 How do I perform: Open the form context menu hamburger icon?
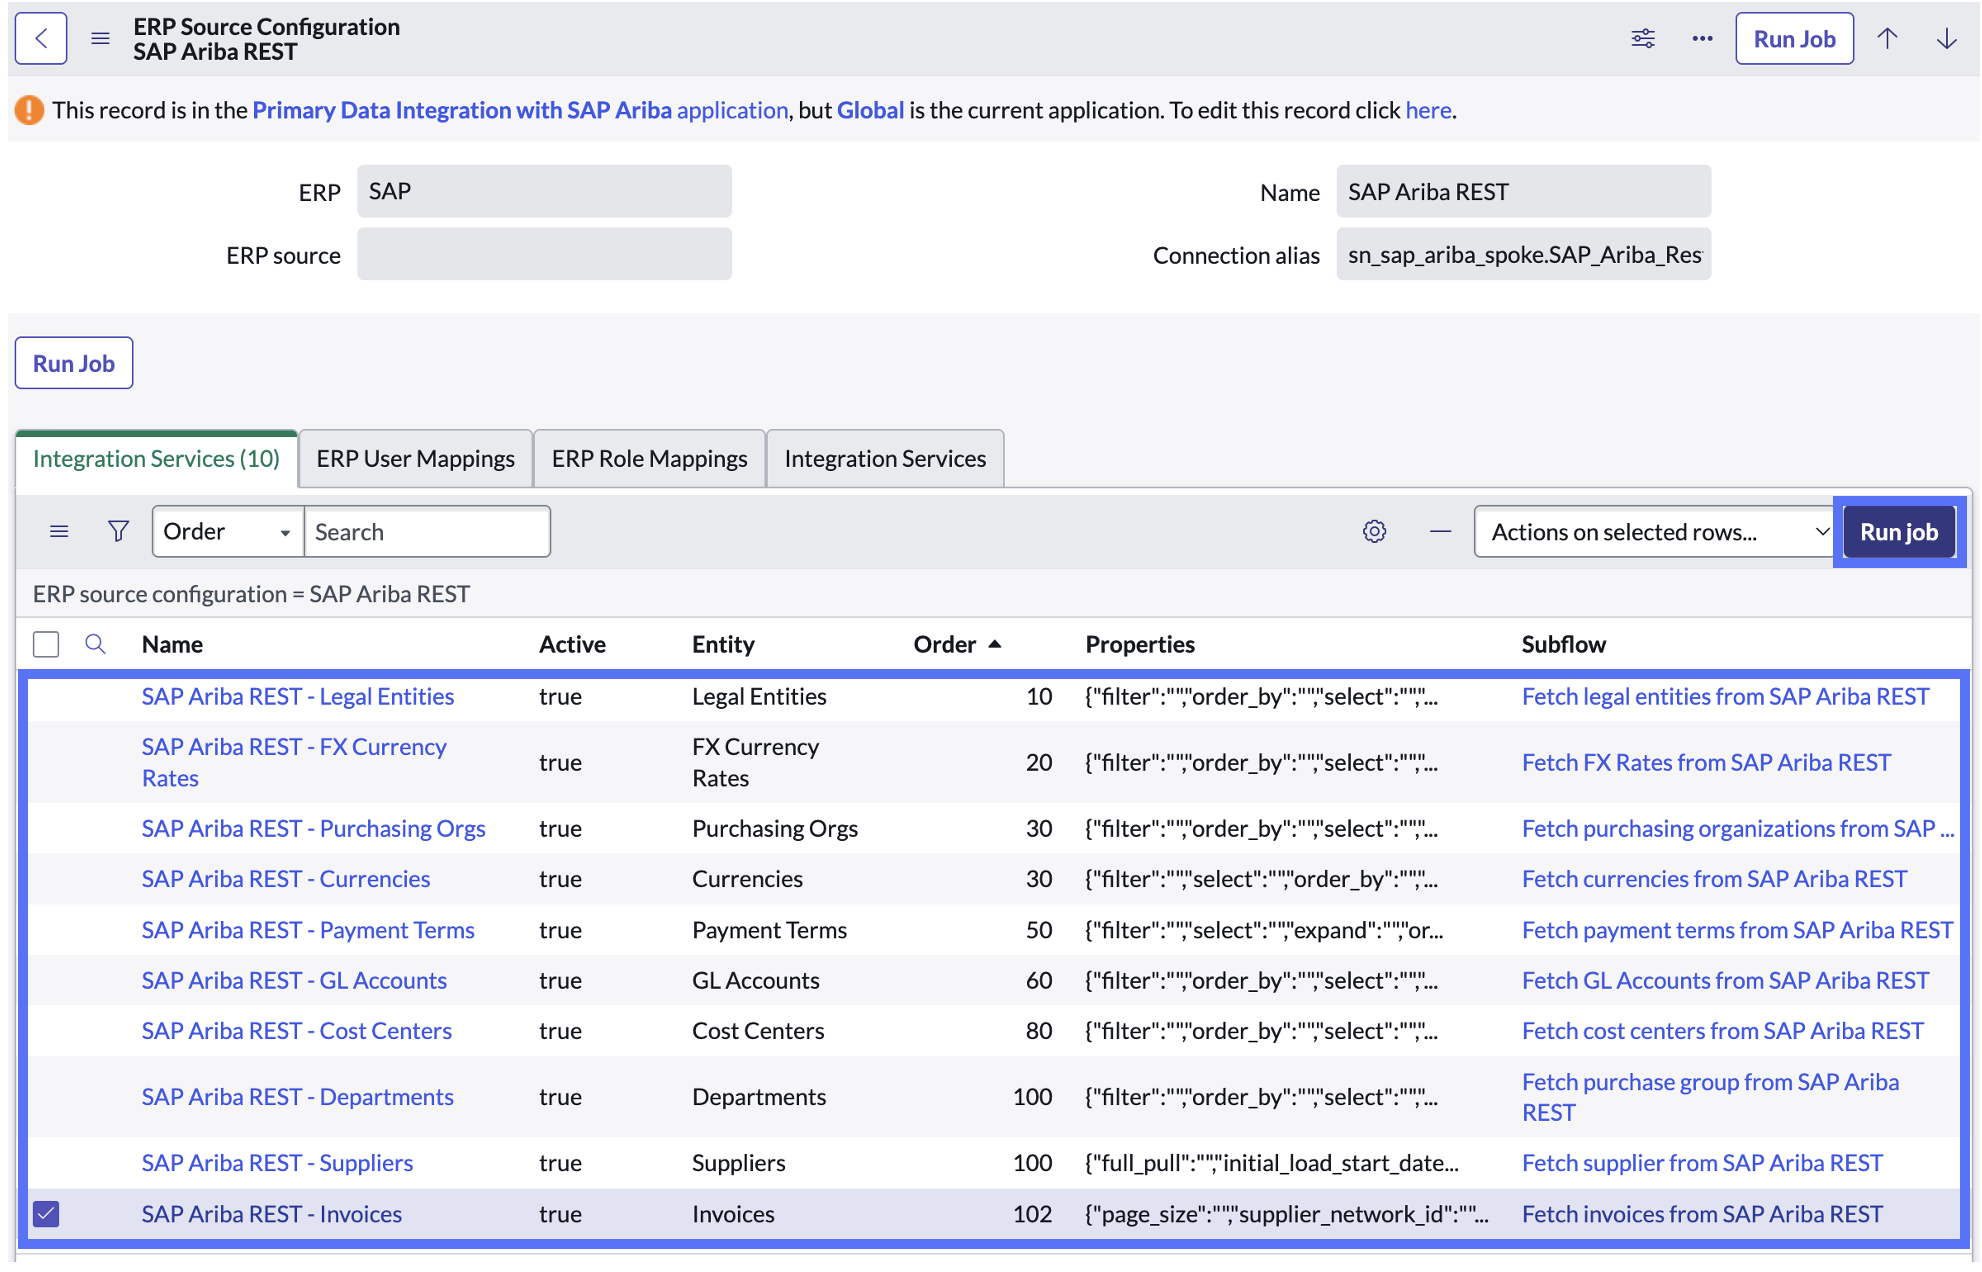tap(100, 39)
